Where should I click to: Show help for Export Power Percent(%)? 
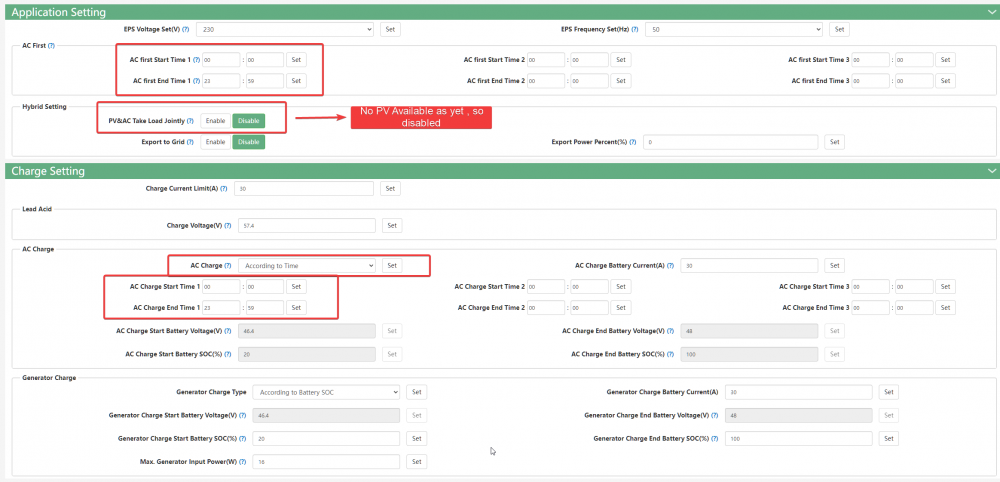(633, 142)
